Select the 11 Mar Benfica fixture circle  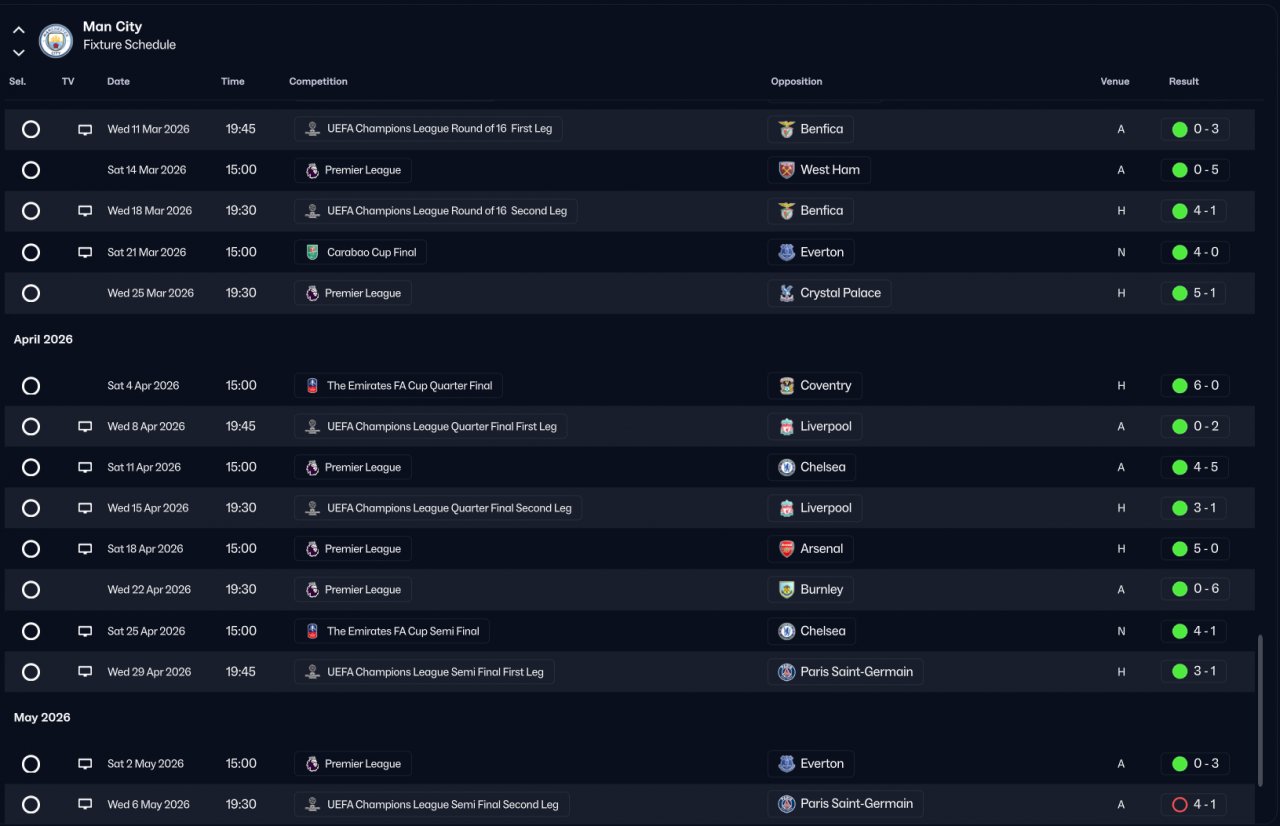(31, 129)
